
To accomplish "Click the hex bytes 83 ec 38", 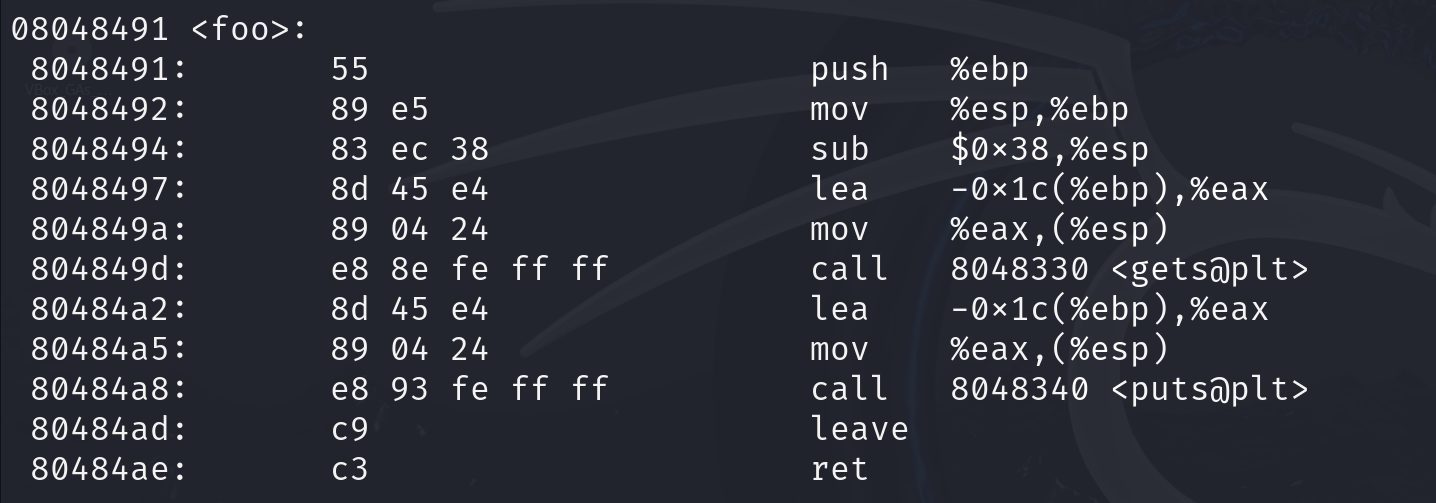I will click(409, 149).
